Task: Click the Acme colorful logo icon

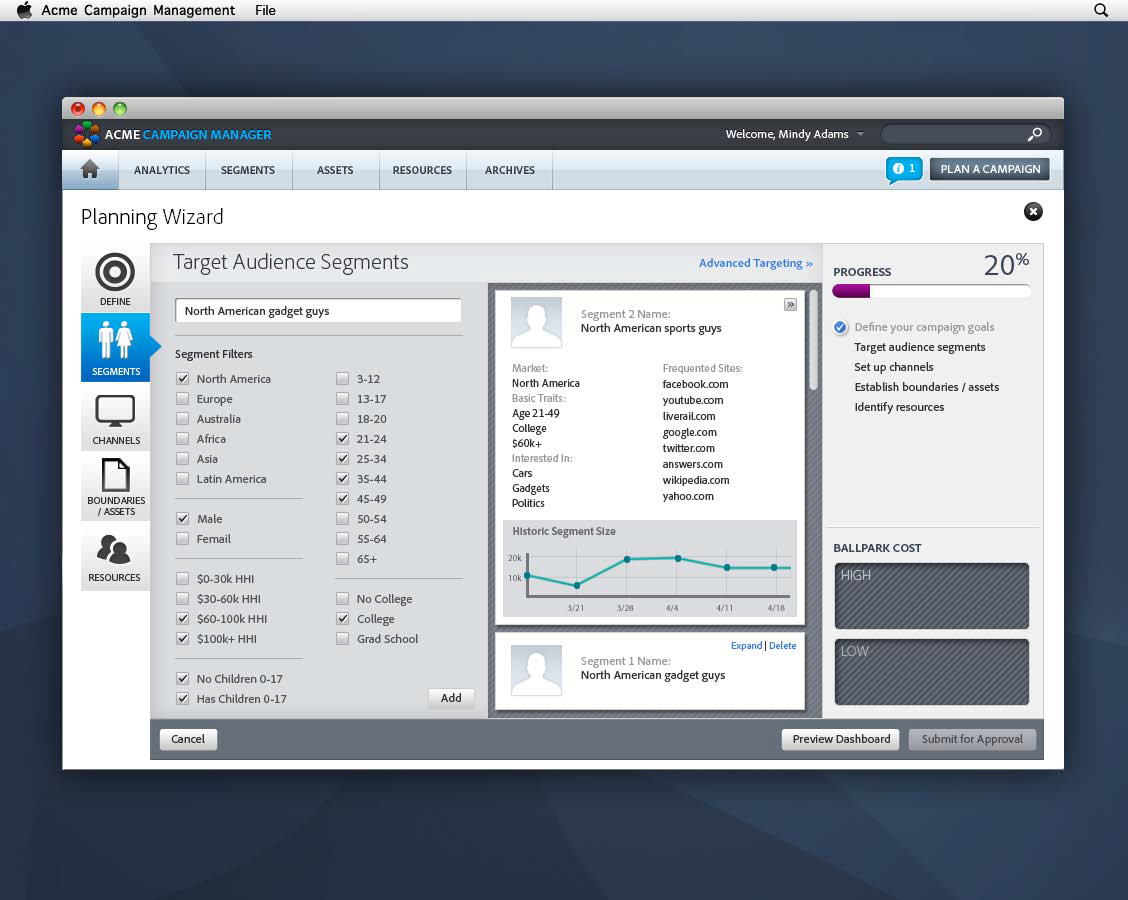Action: pyautogui.click(x=86, y=134)
